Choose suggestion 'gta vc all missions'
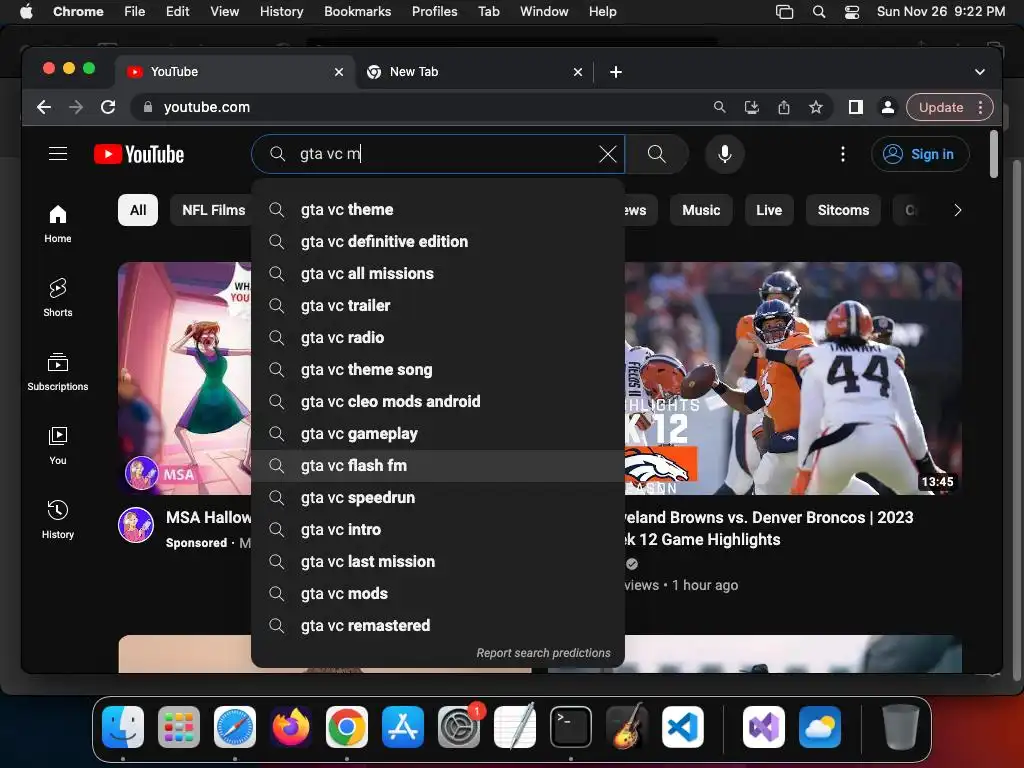This screenshot has height=768, width=1024. [x=438, y=274]
